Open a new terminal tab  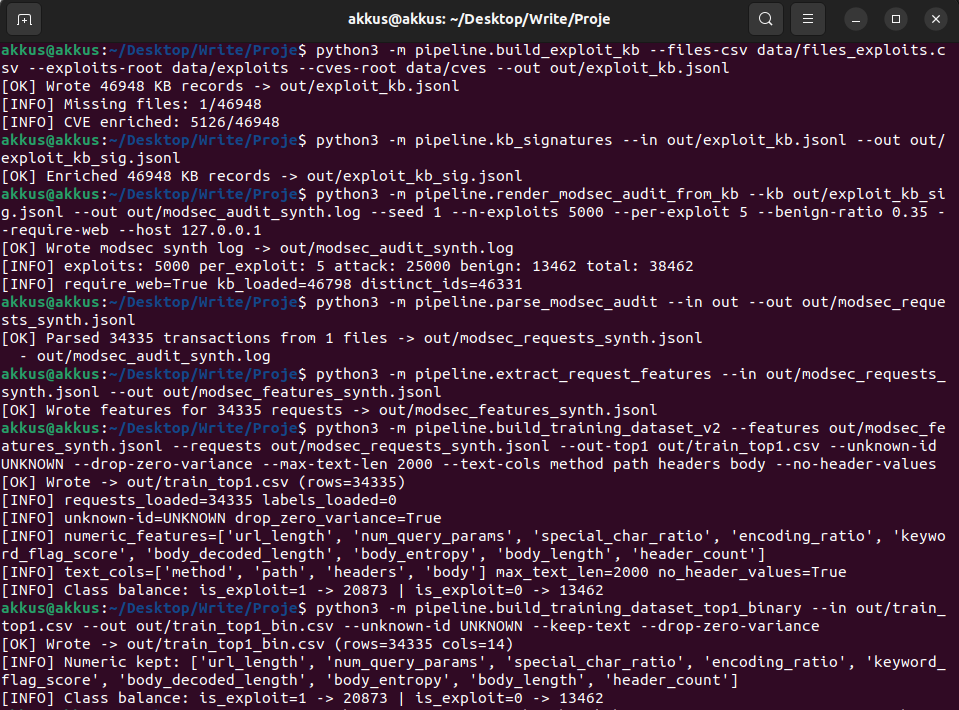(25, 19)
